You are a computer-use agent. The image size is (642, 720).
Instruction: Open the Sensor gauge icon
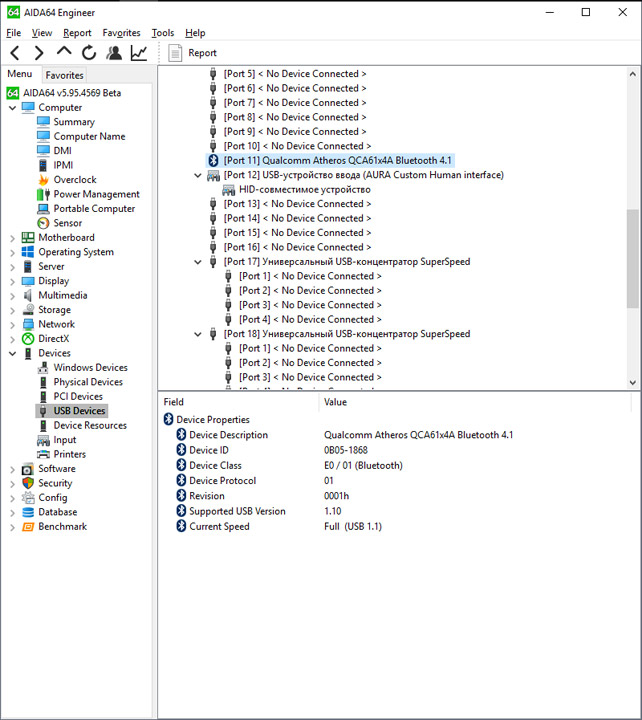click(x=43, y=223)
